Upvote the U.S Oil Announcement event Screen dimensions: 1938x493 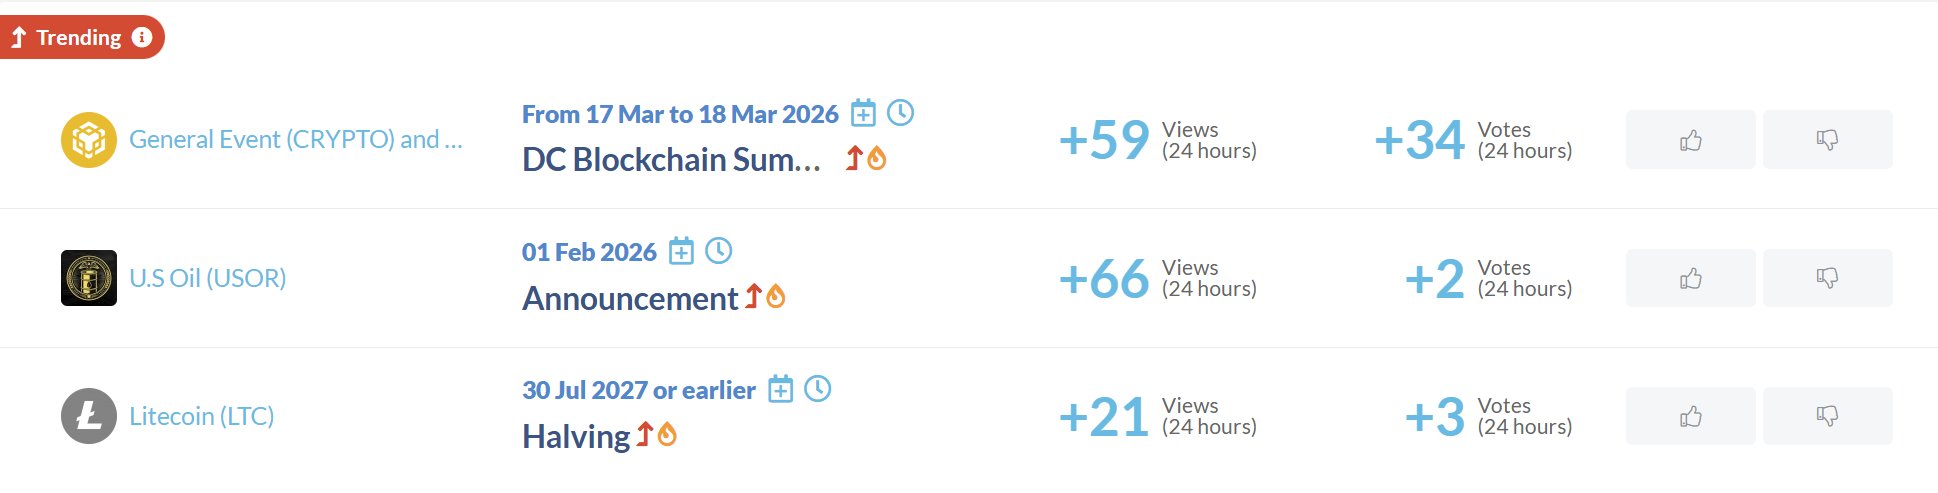1690,278
